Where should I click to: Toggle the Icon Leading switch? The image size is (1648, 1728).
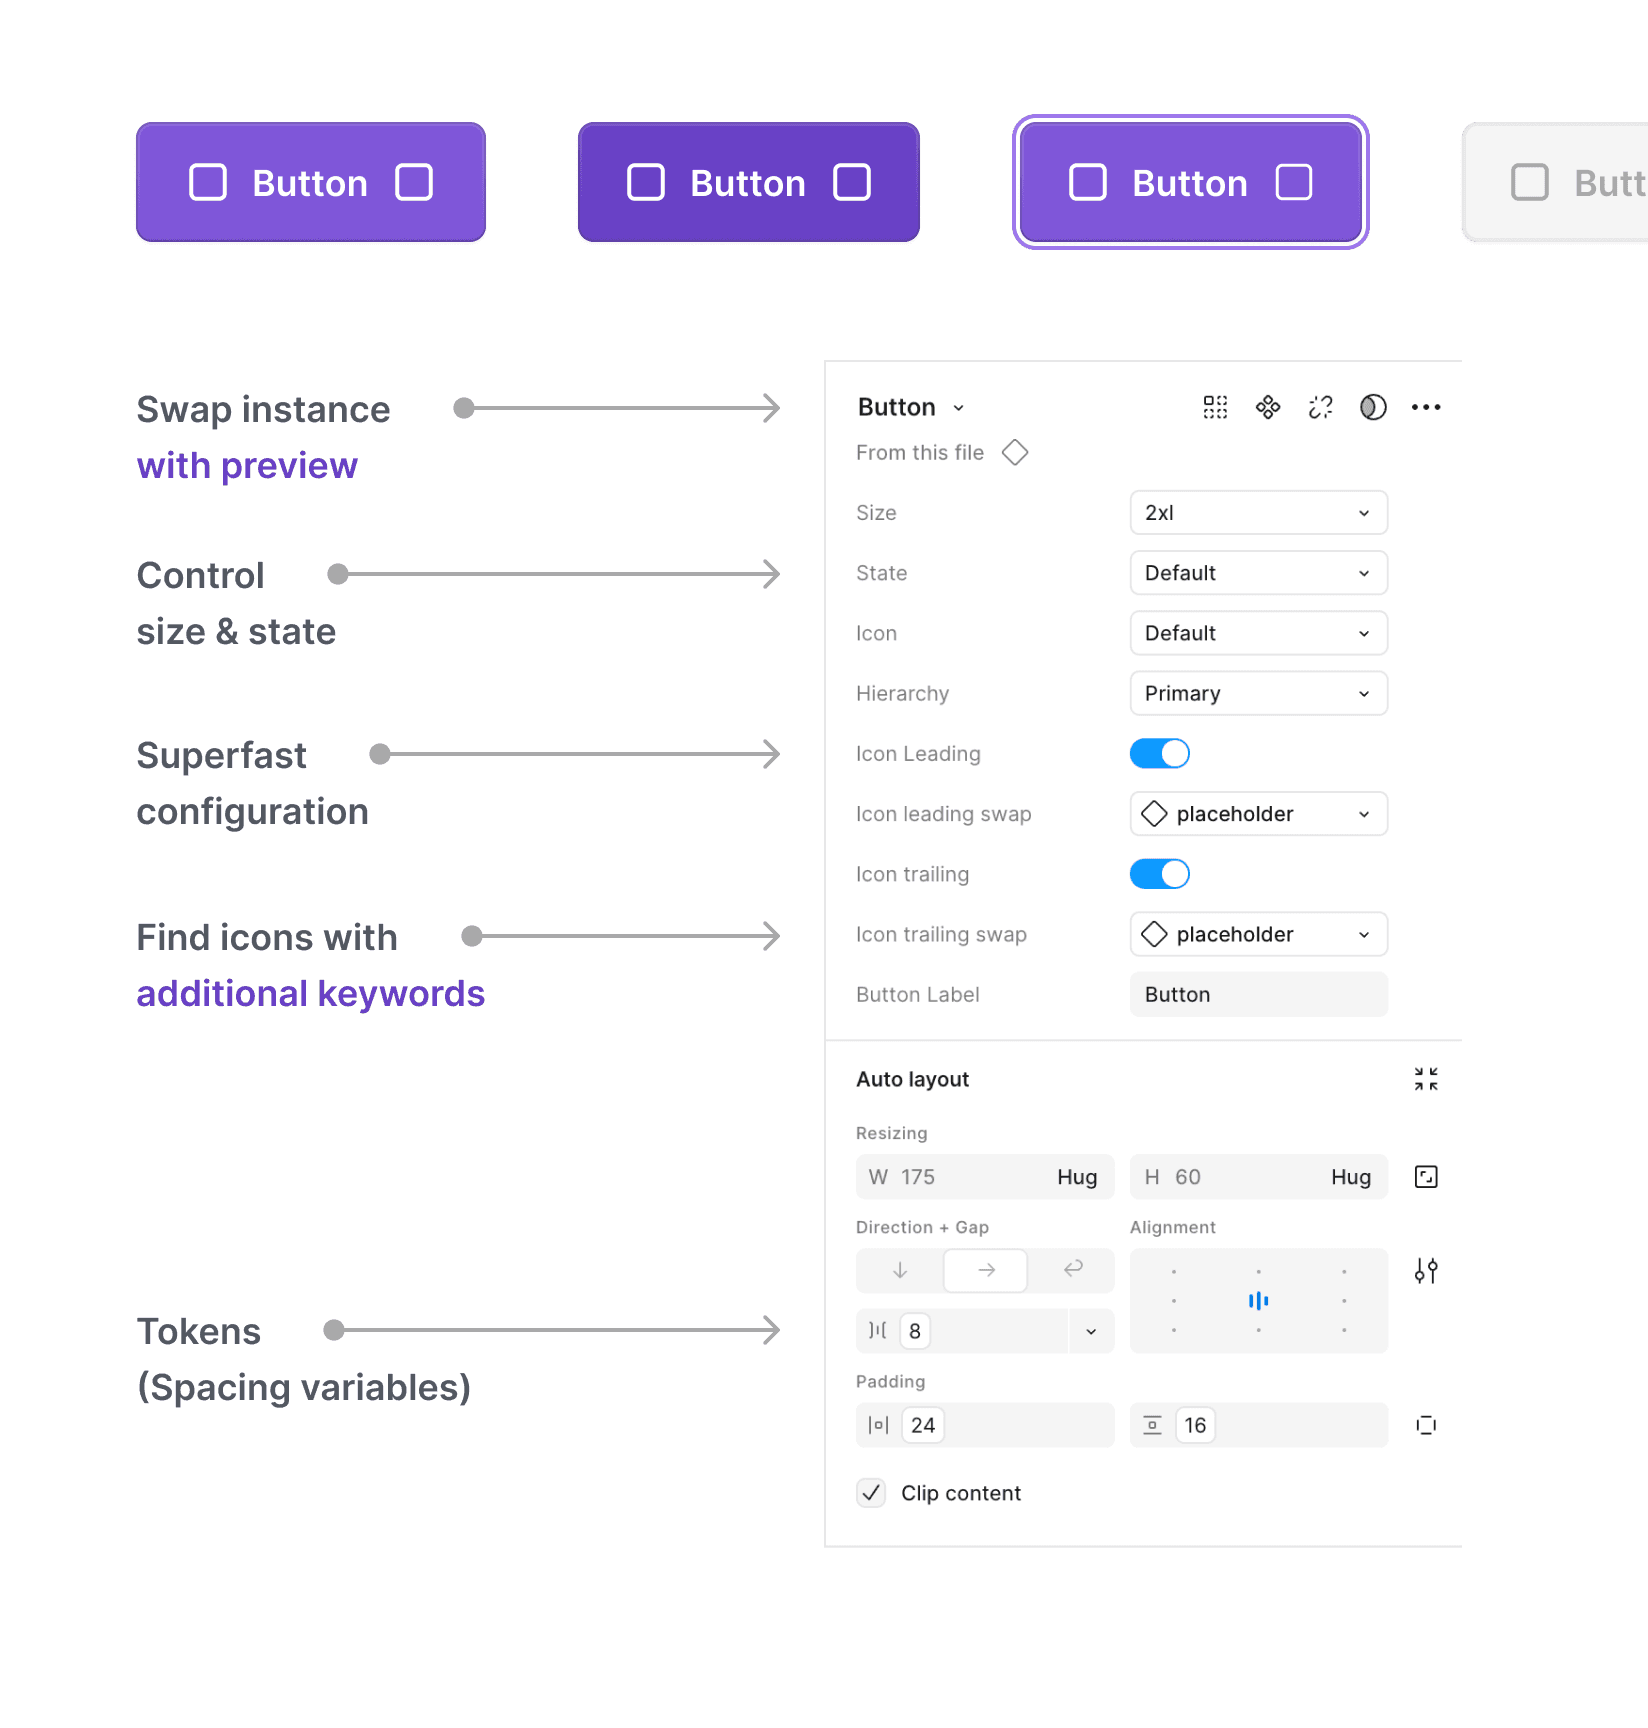1160,754
